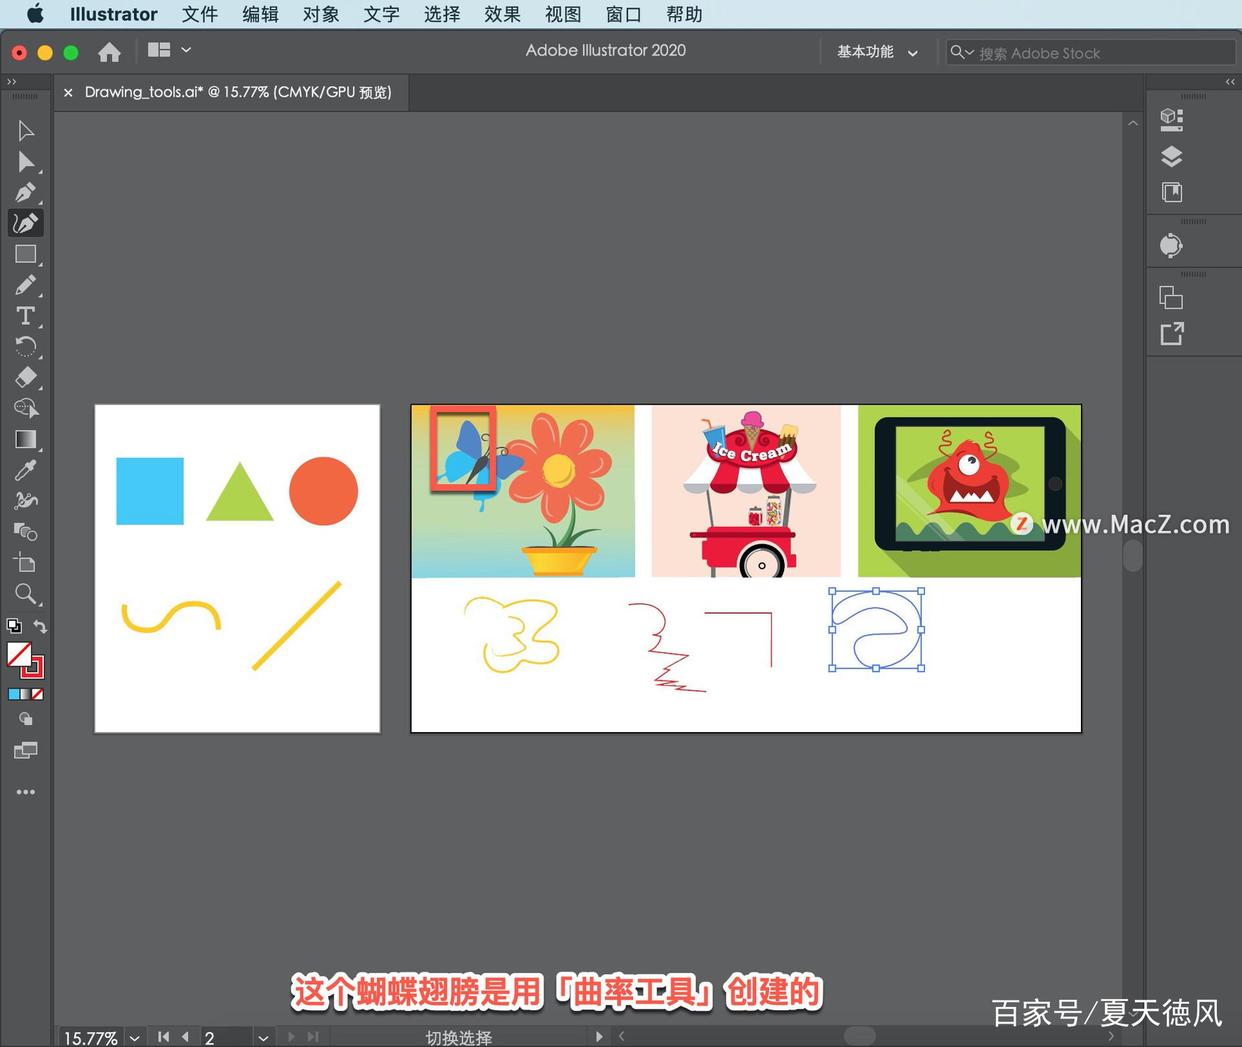Open the 帮助 menu

[x=684, y=14]
